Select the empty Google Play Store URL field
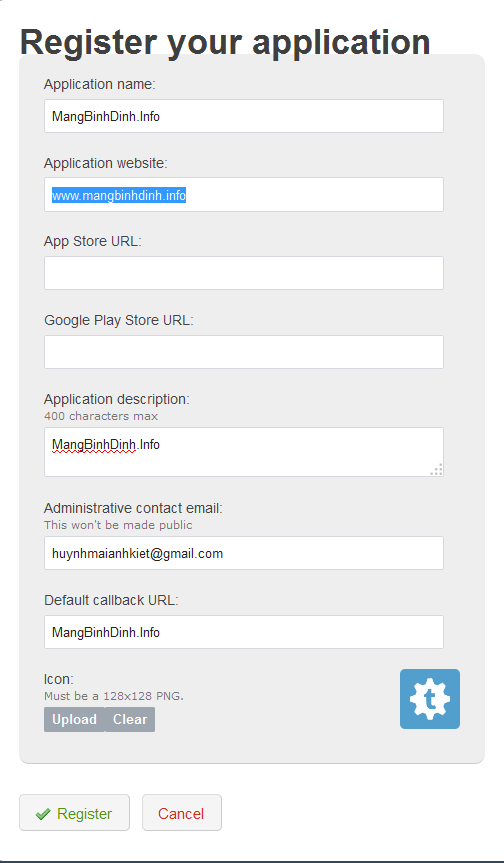The image size is (504, 863). click(244, 352)
